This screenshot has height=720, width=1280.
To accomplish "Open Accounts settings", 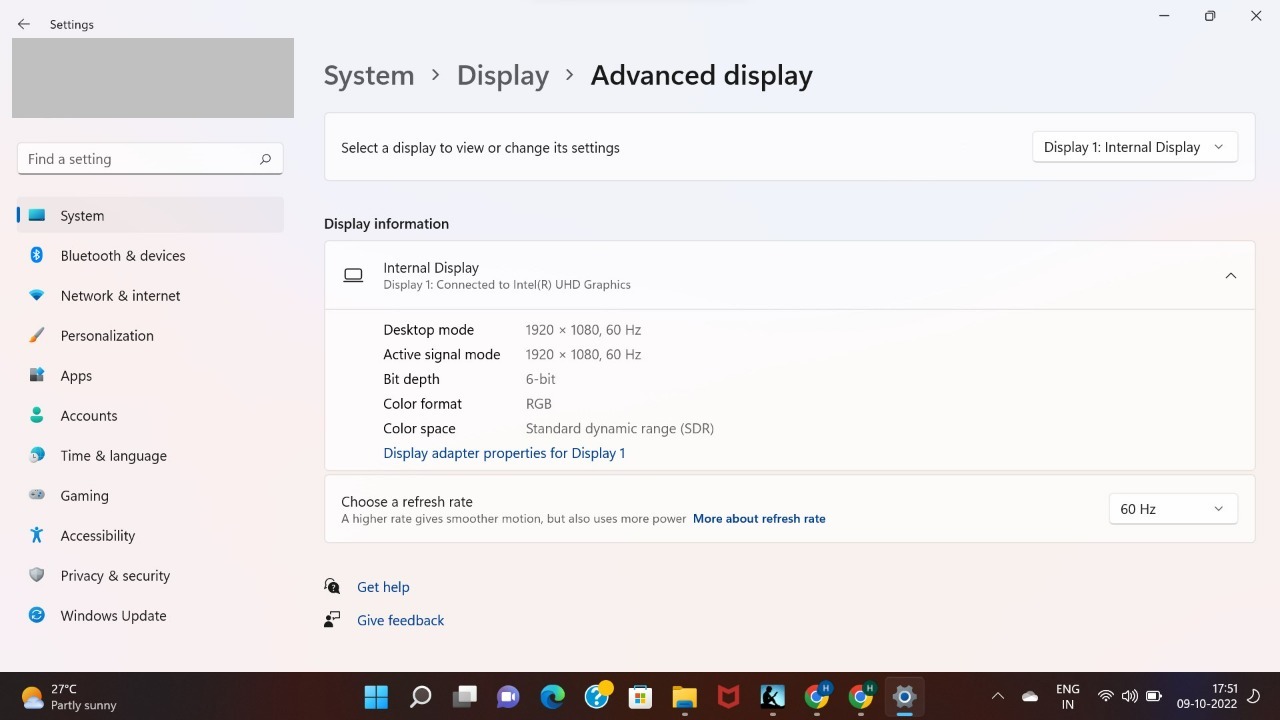I will click(88, 415).
